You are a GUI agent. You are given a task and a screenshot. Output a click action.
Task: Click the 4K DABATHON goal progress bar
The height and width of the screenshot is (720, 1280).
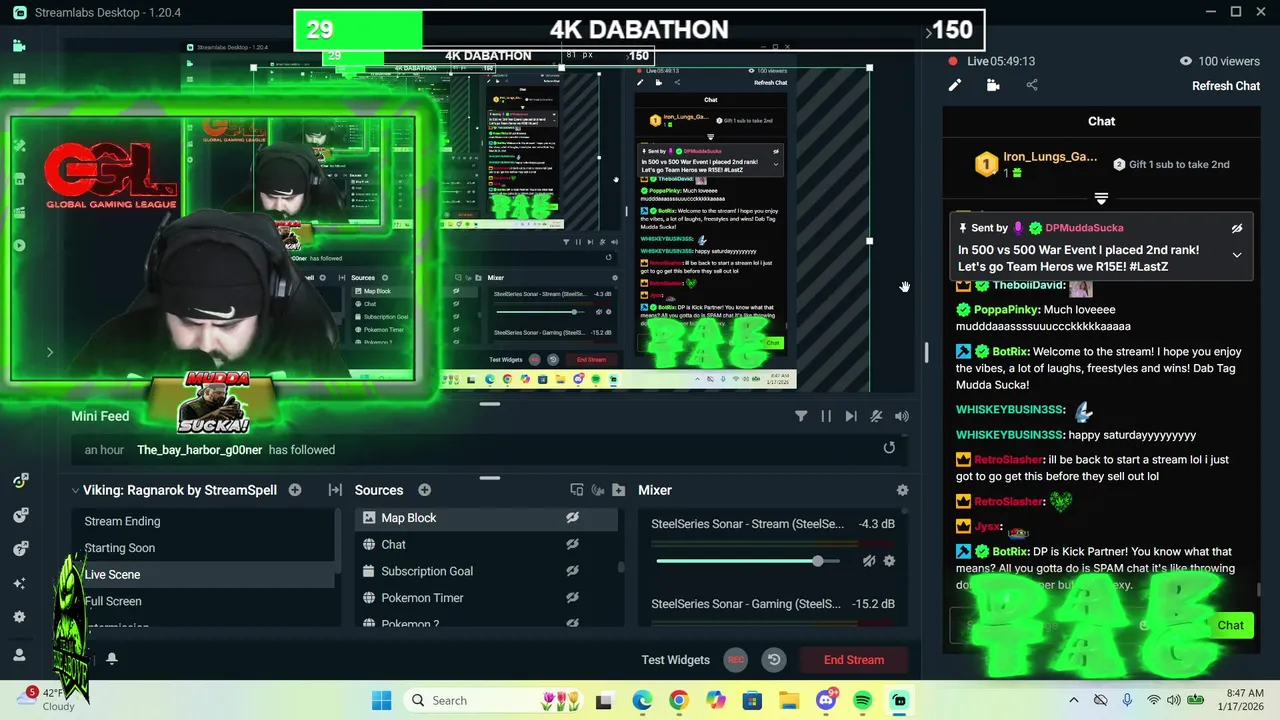pos(640,30)
